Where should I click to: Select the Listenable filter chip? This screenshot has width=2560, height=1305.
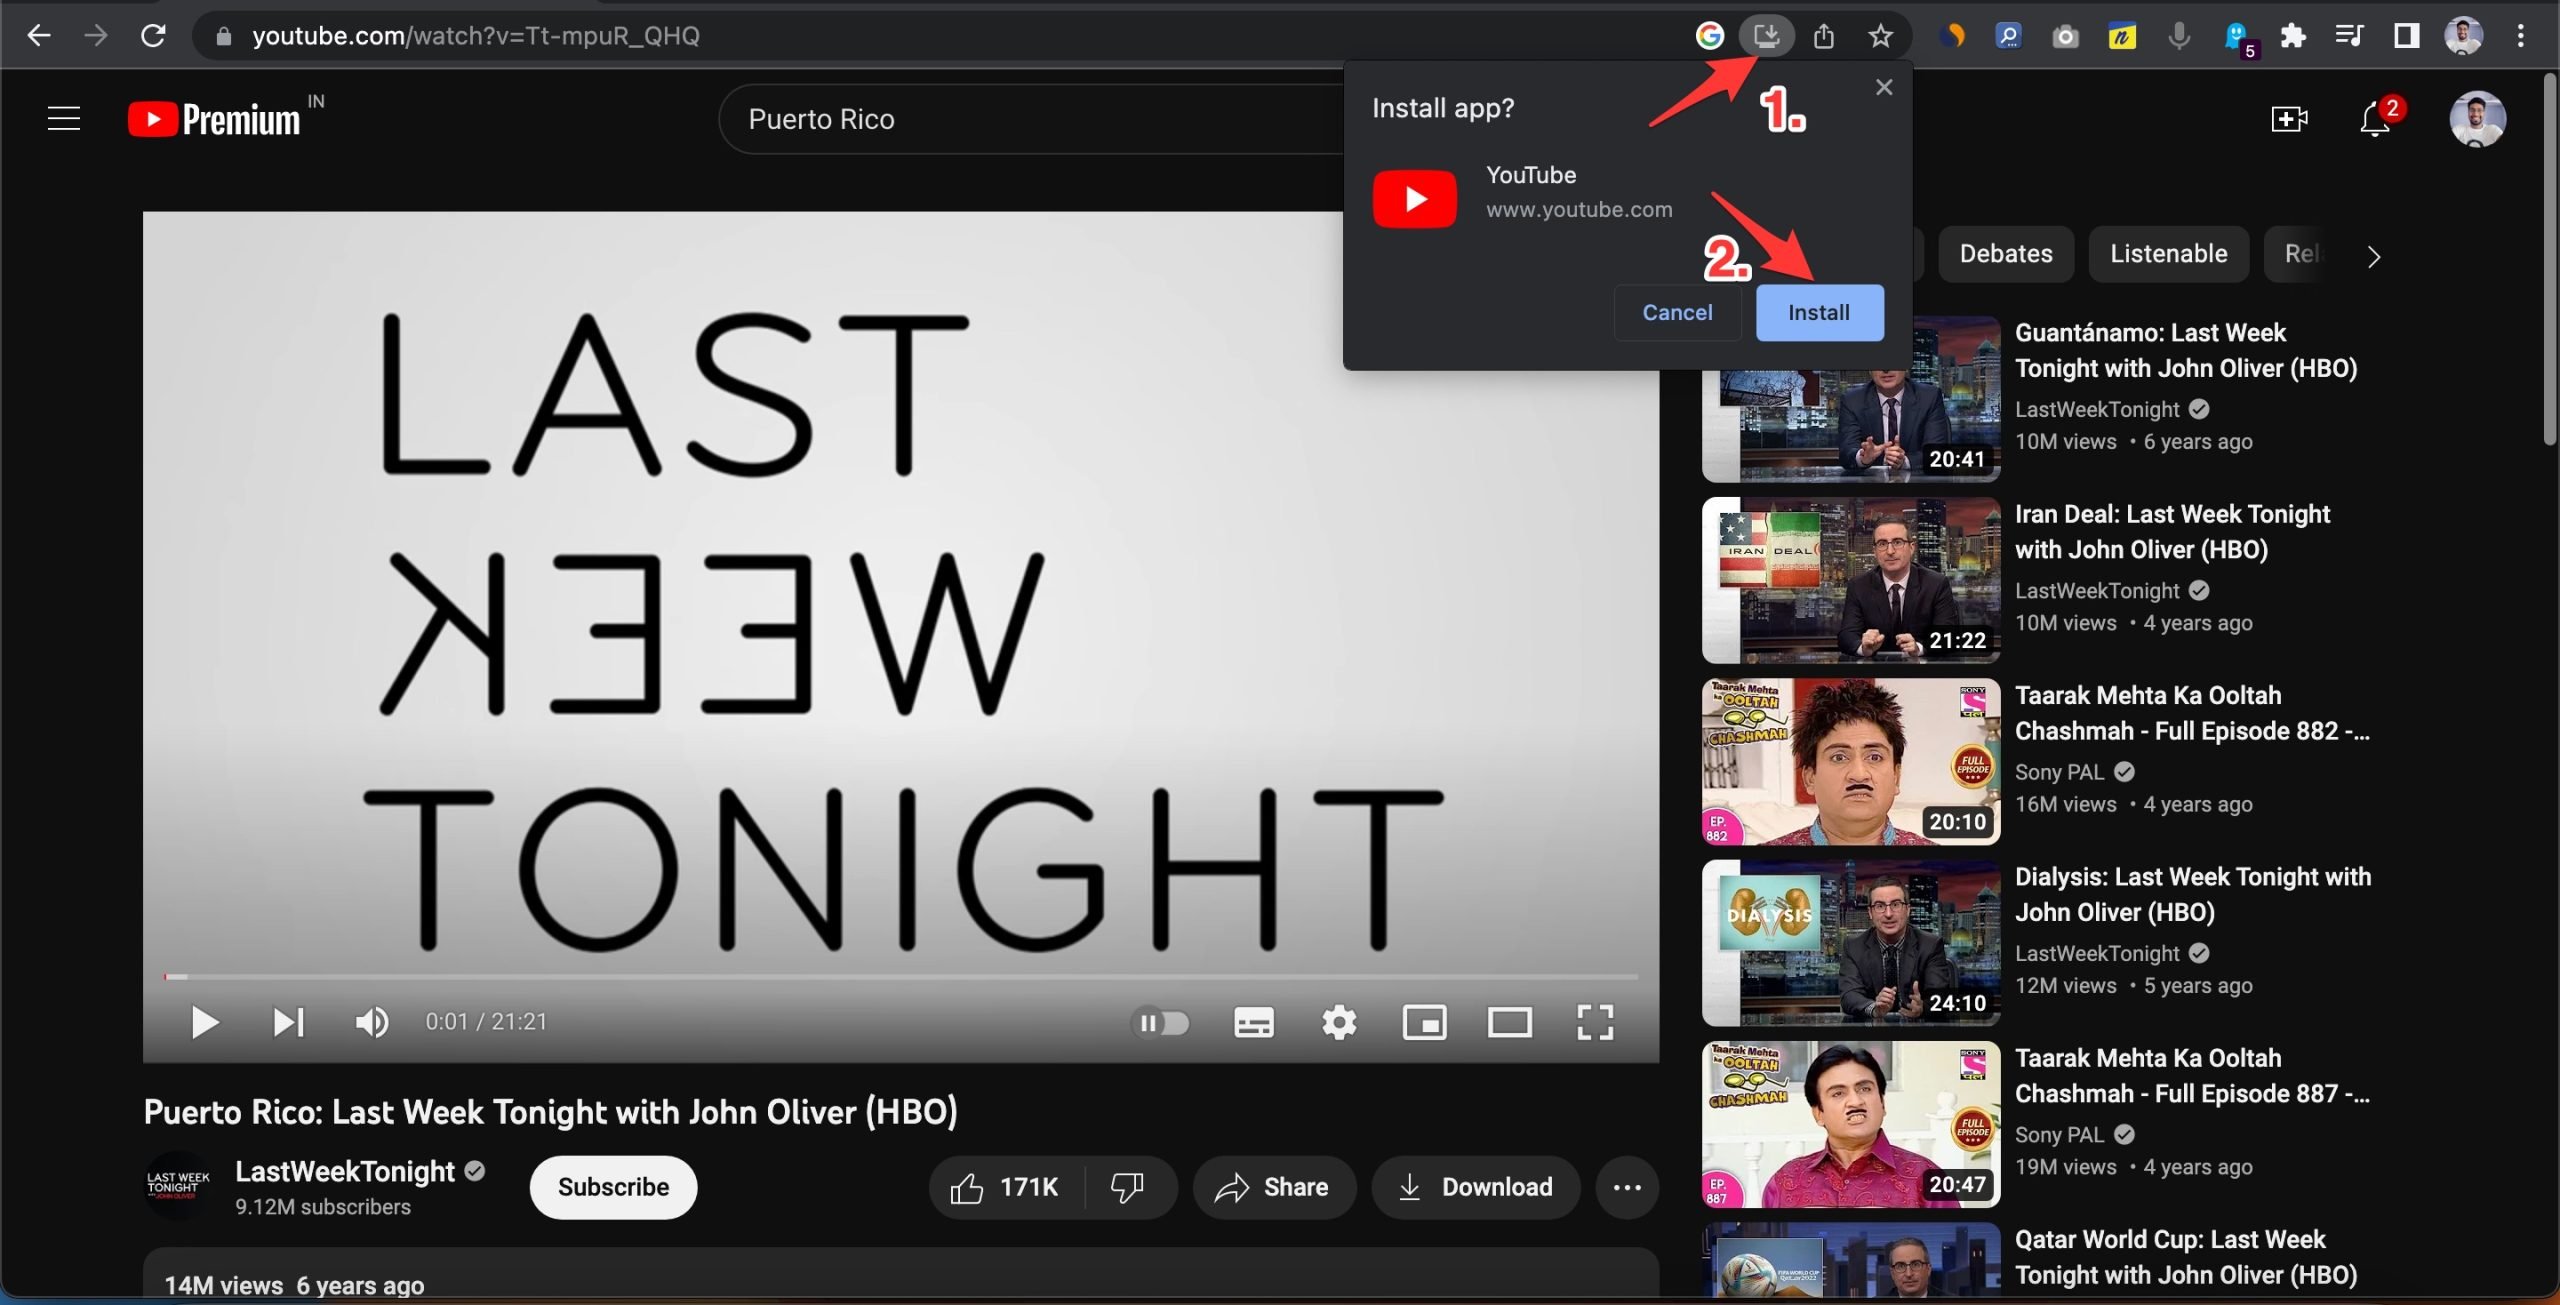point(2169,254)
